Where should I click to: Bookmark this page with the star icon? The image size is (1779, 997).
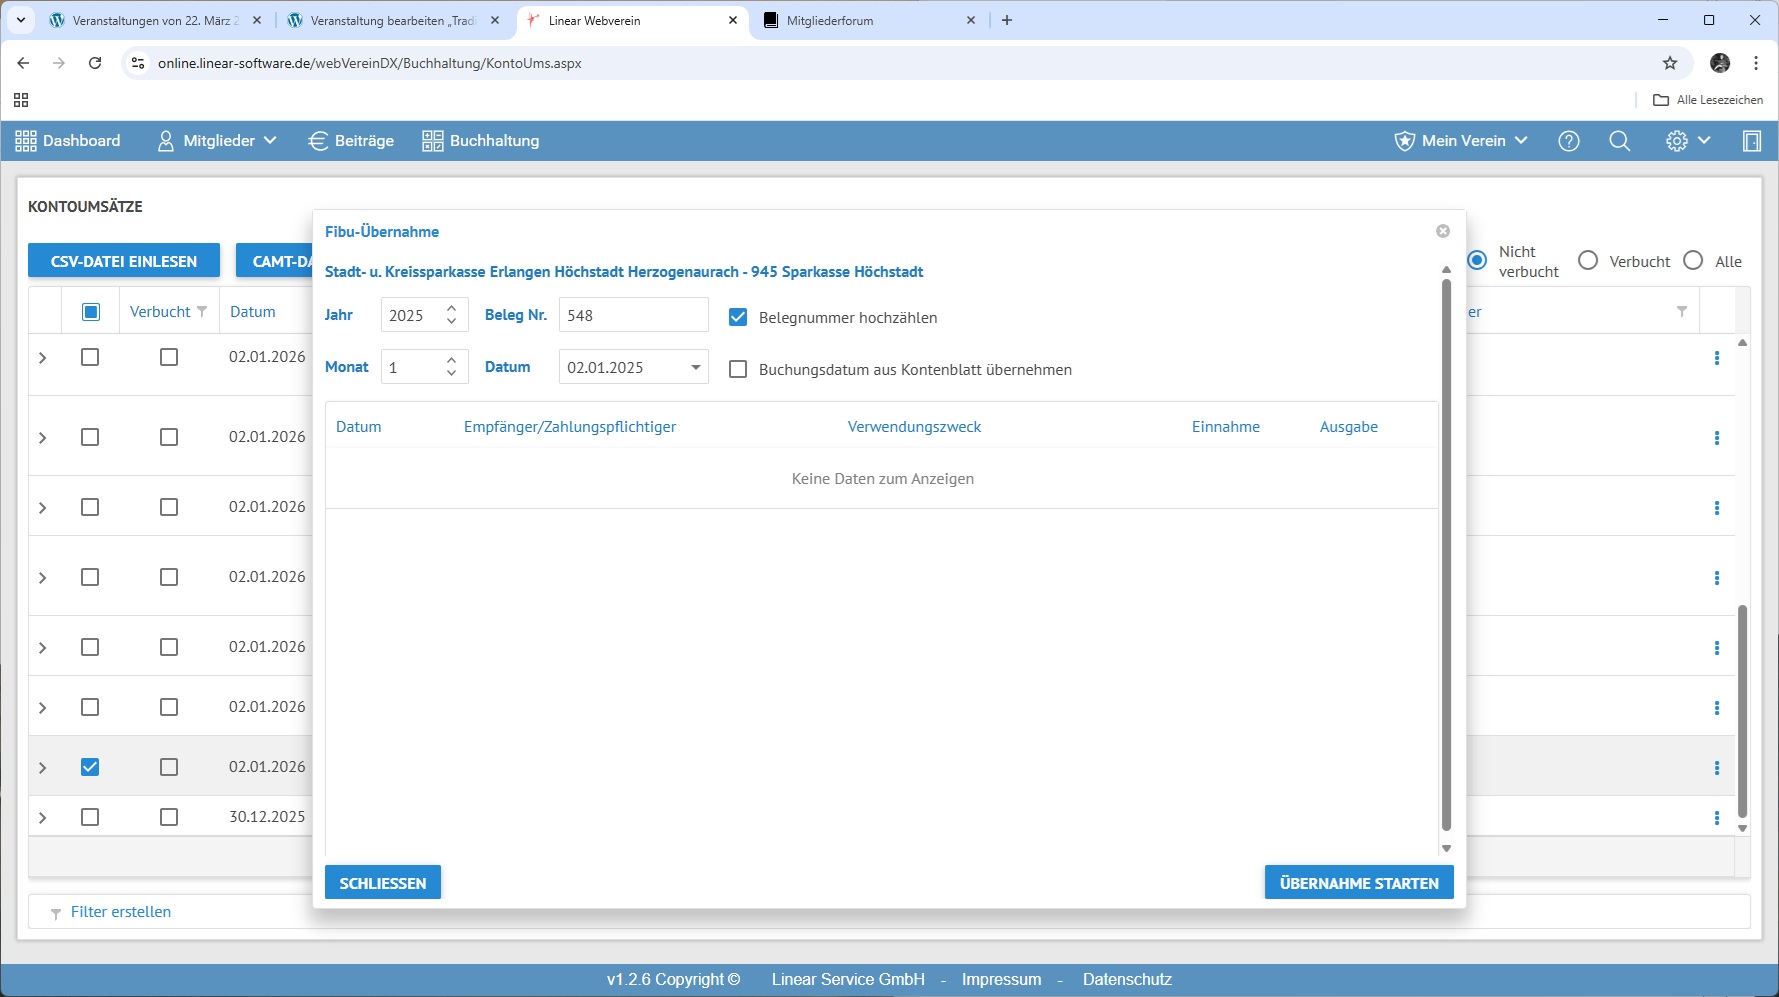[1669, 63]
